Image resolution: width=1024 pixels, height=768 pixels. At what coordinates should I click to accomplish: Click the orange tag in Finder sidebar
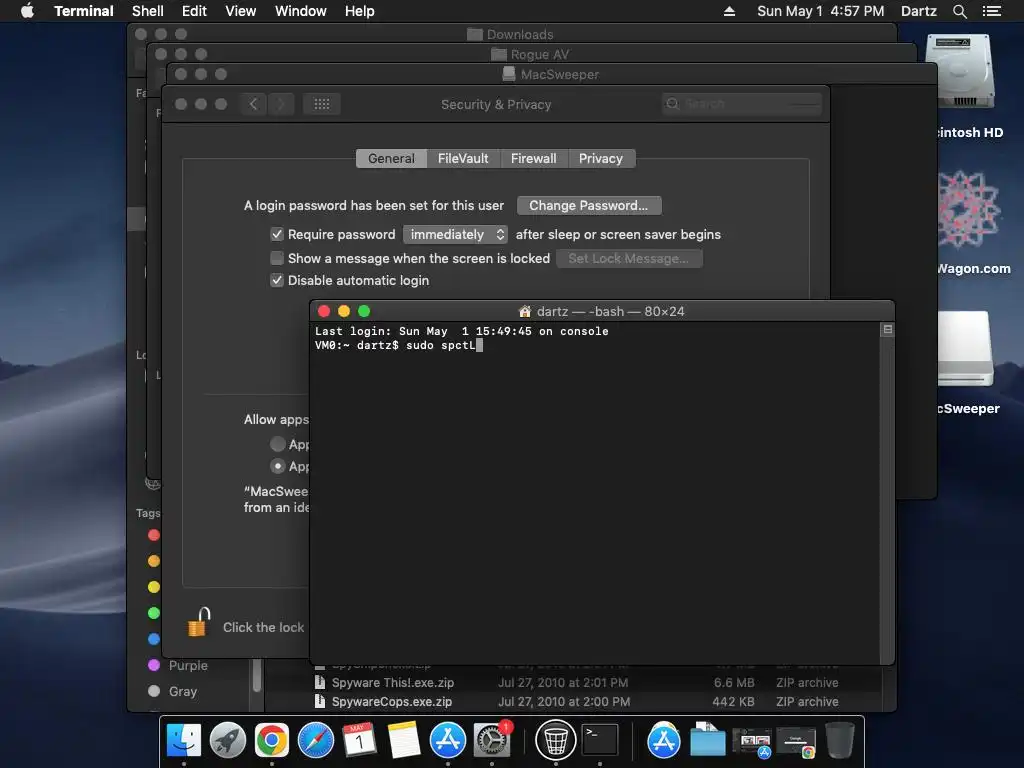point(154,561)
